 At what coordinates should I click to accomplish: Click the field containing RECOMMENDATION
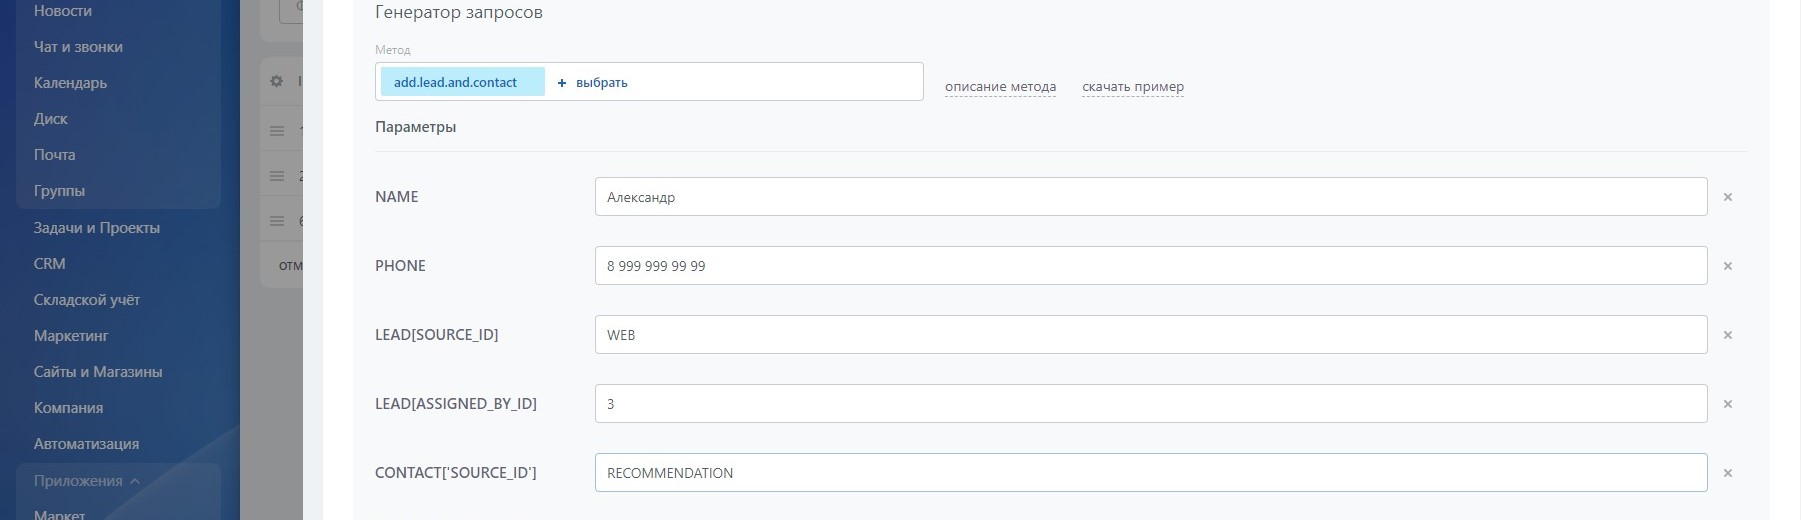click(x=1150, y=473)
